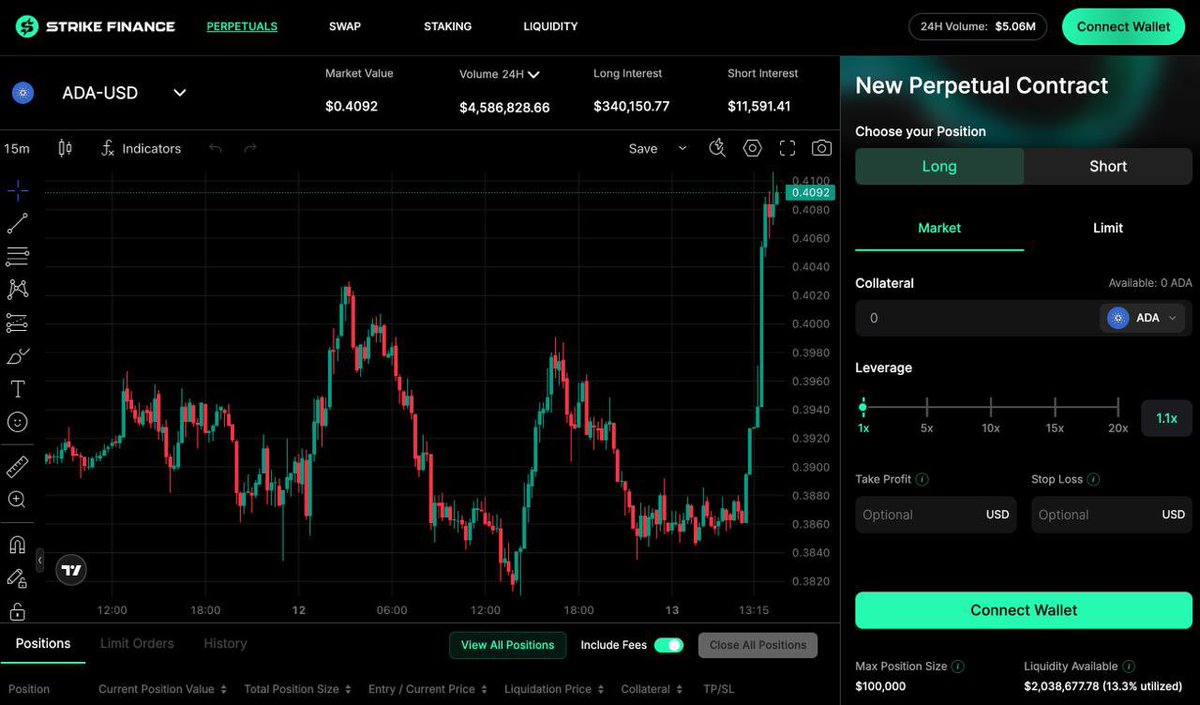Open the Volume 24H dropdown

[534, 74]
